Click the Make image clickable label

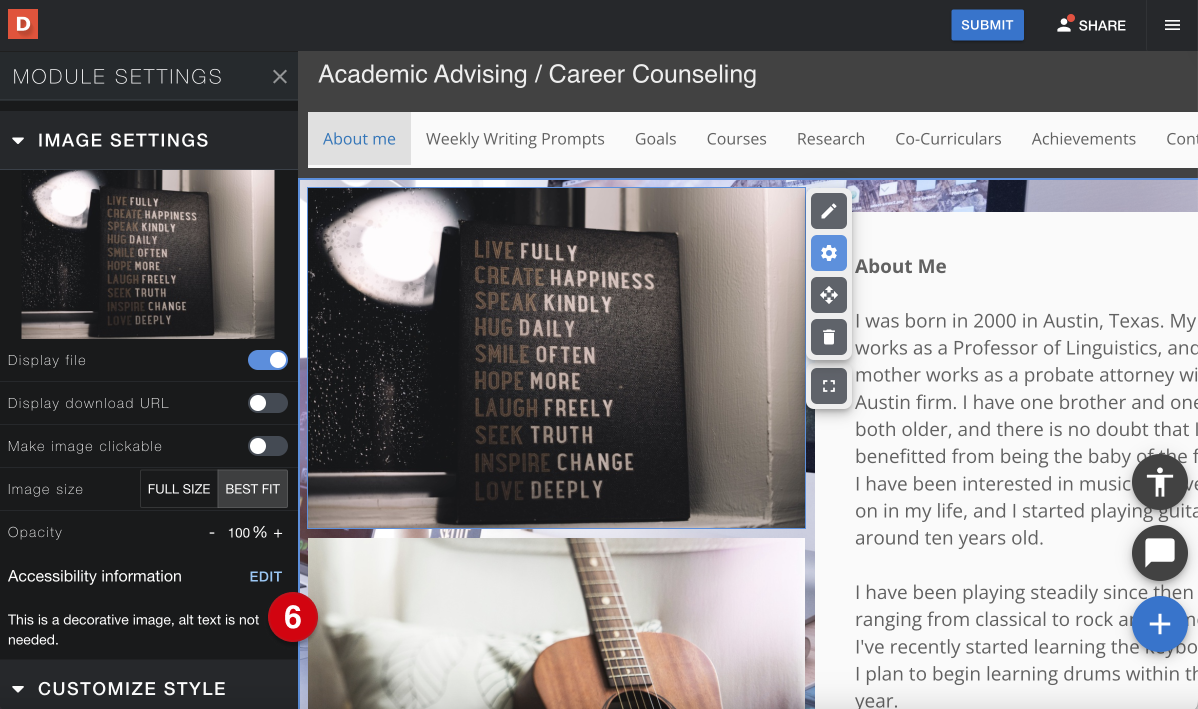85,446
